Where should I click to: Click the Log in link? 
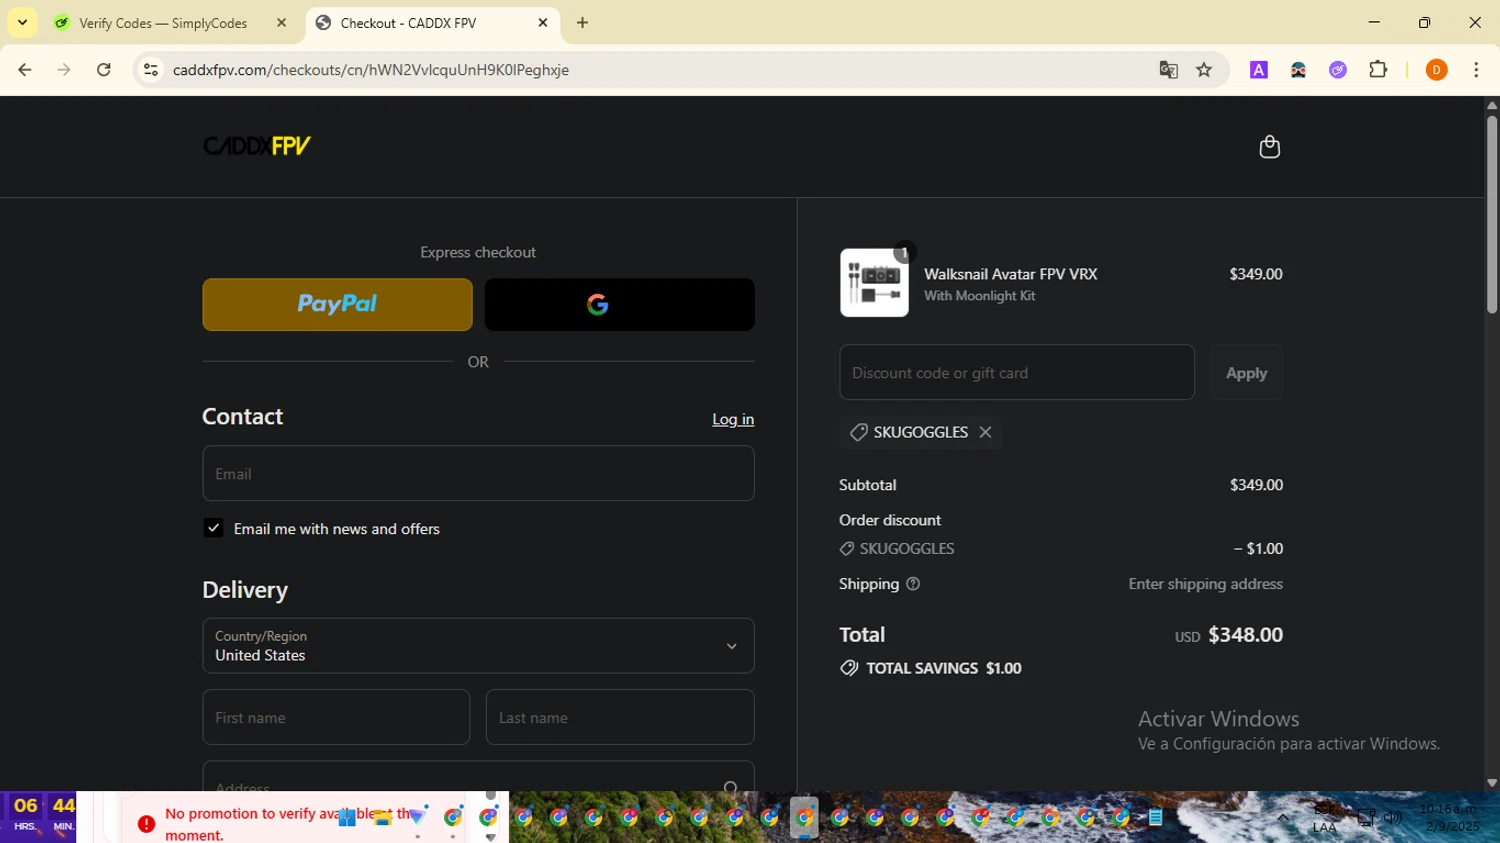[733, 419]
